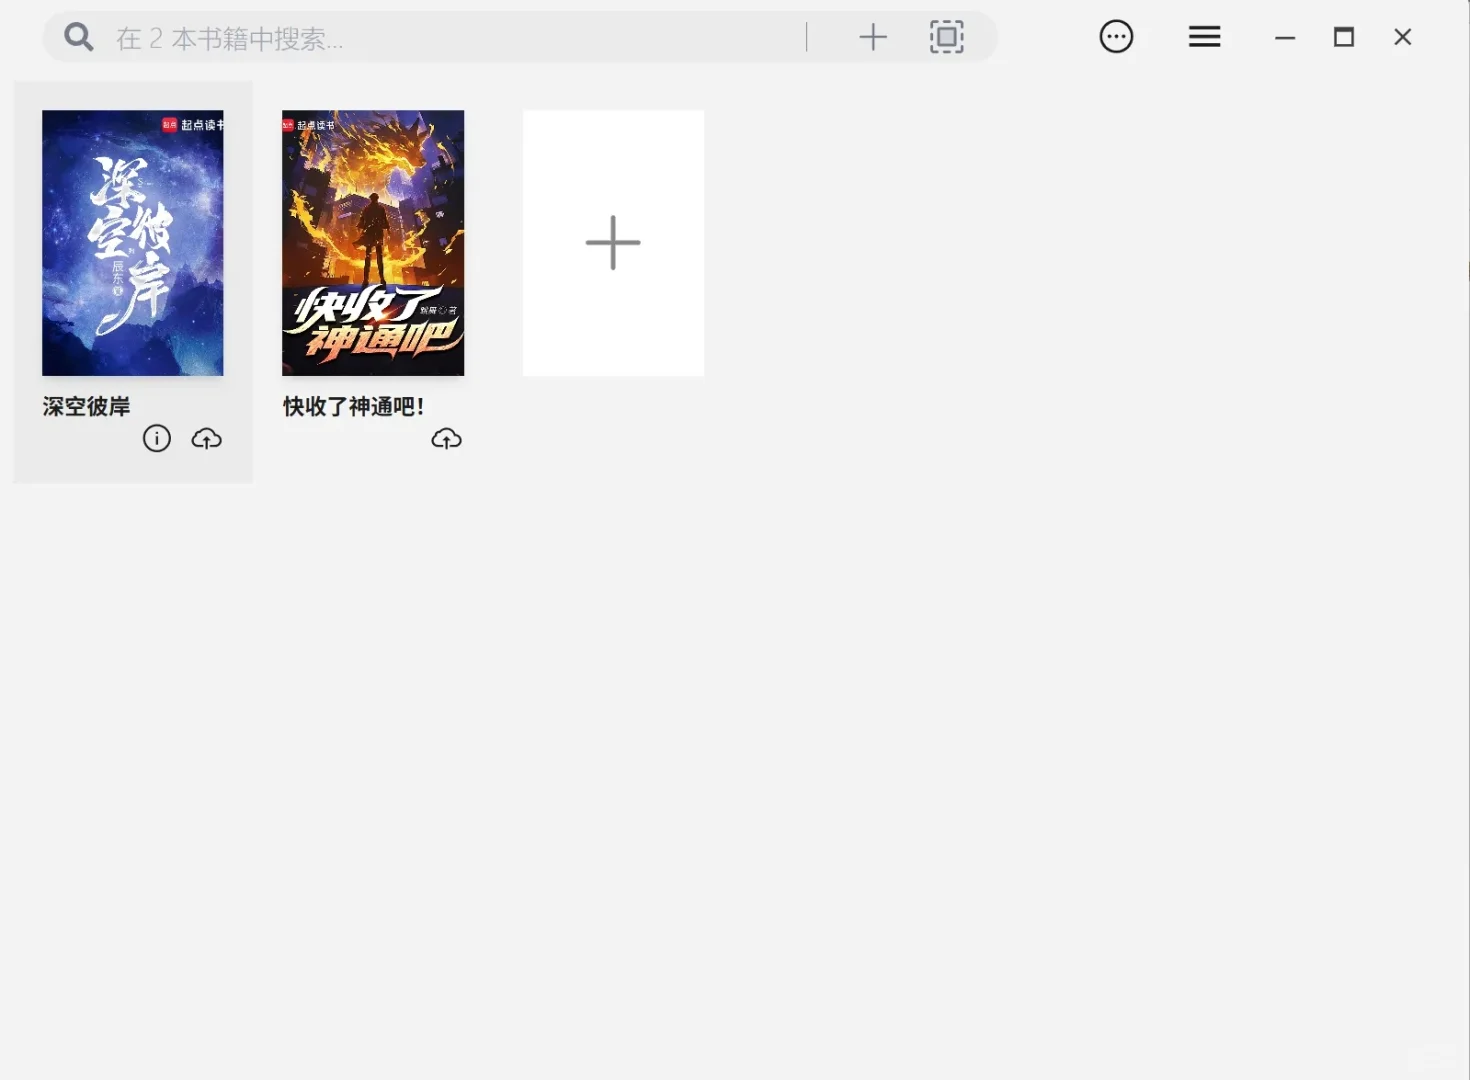The width and height of the screenshot is (1470, 1080).
Task: Click the 快收了神通吧! title text
Action: (354, 406)
